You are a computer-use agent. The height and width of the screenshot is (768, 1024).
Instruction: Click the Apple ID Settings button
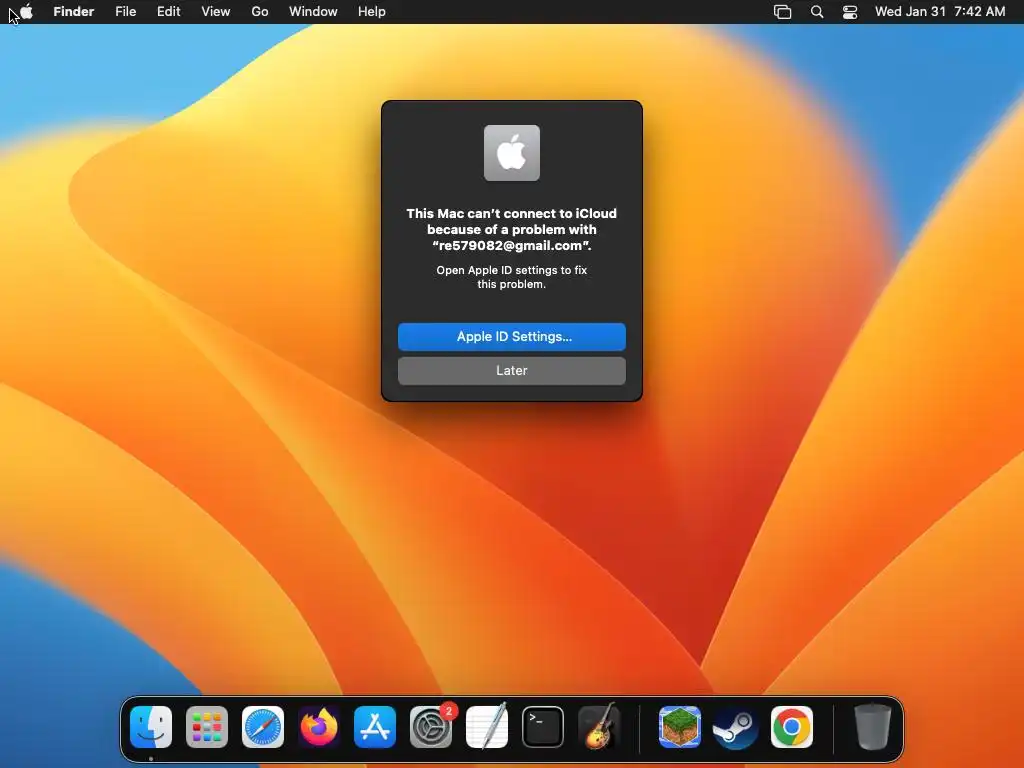click(511, 336)
